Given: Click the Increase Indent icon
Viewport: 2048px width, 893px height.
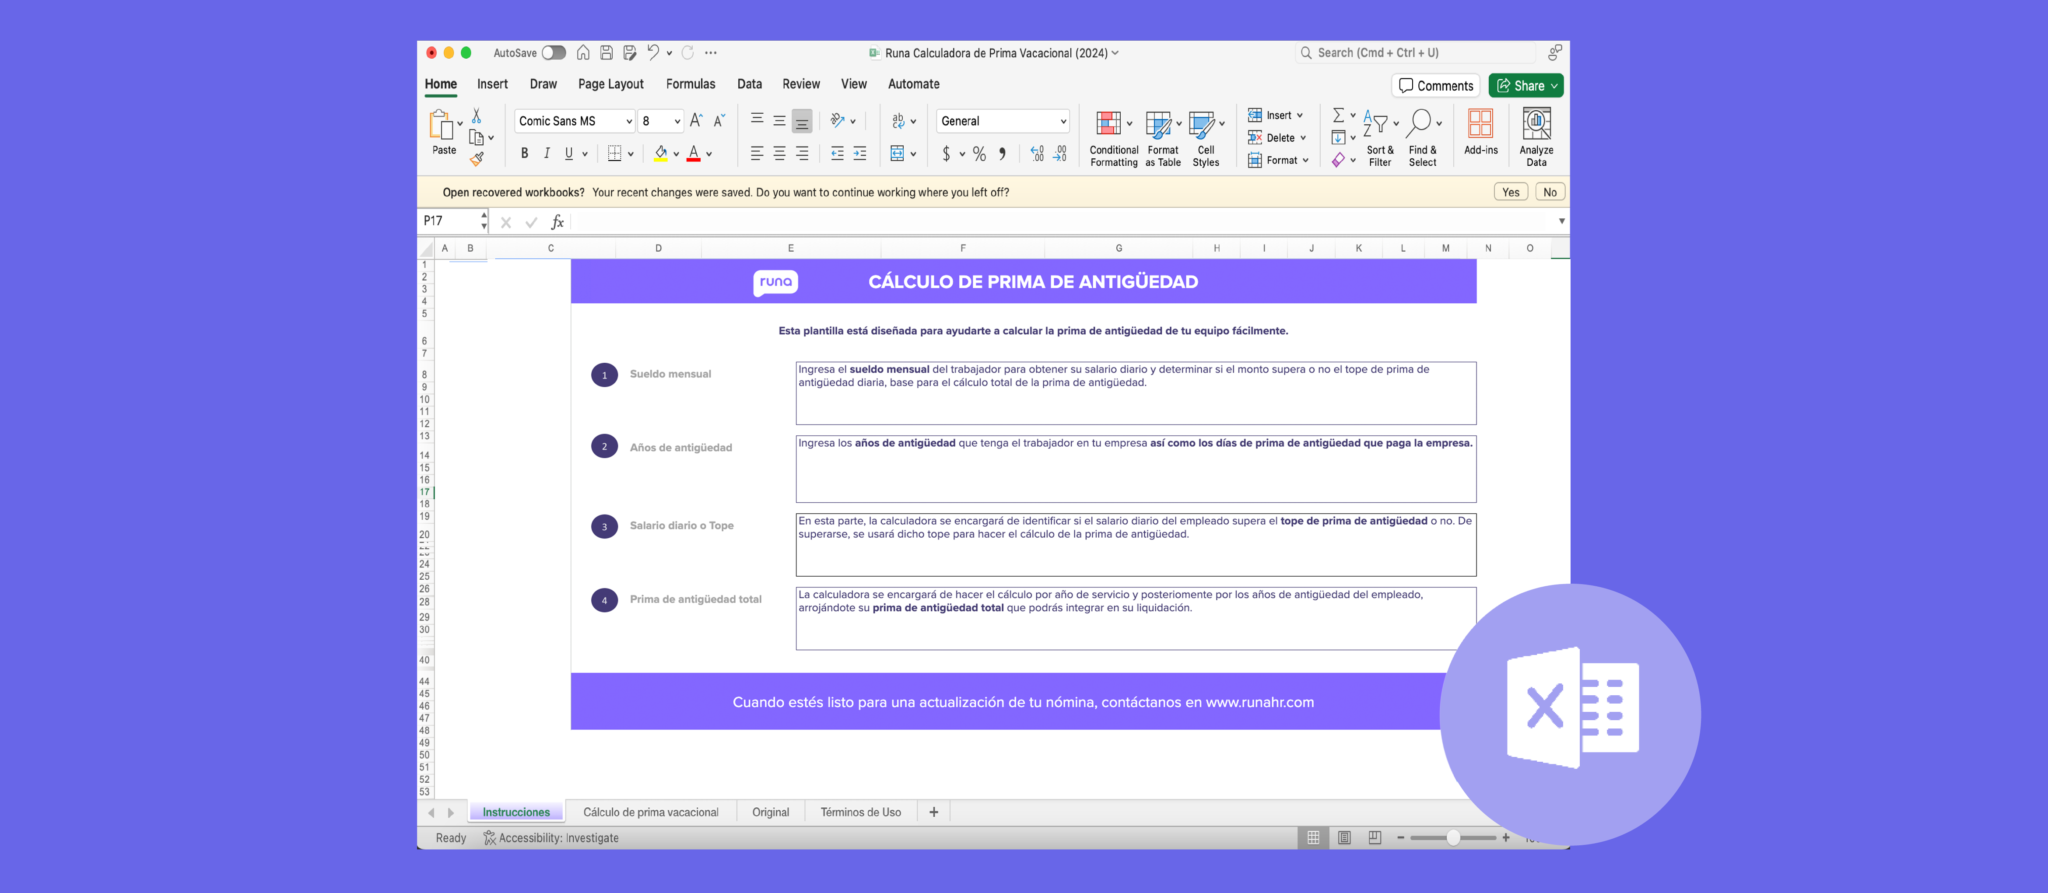Looking at the screenshot, I should pos(860,154).
